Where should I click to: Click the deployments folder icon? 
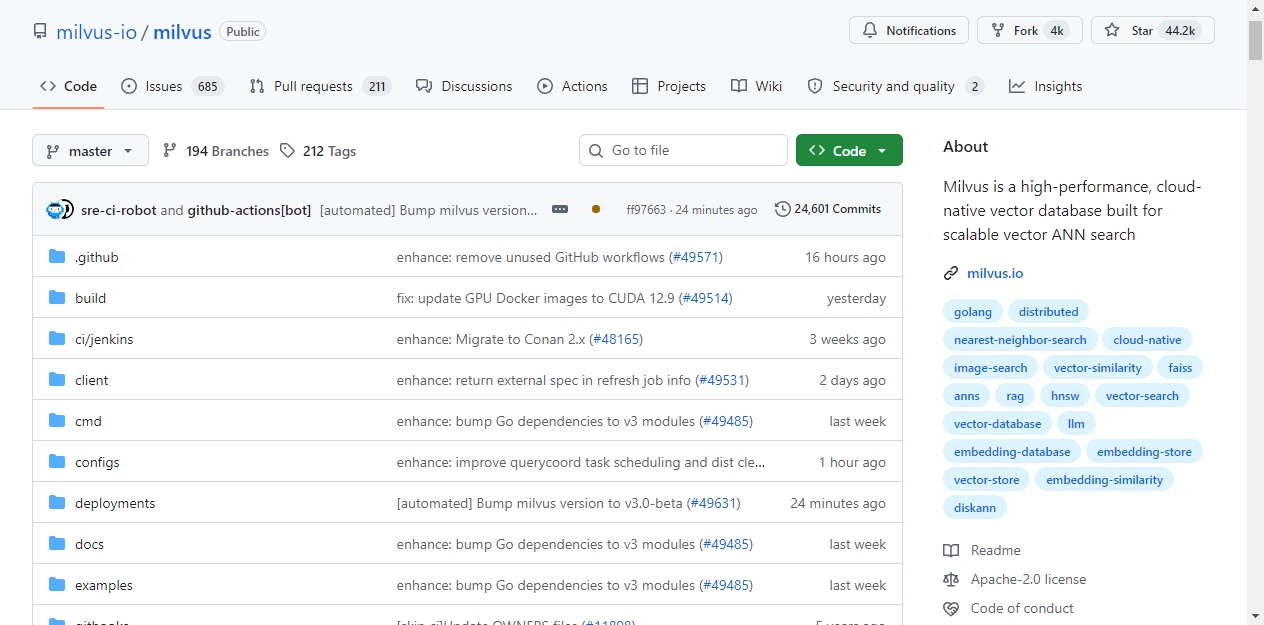click(x=57, y=503)
